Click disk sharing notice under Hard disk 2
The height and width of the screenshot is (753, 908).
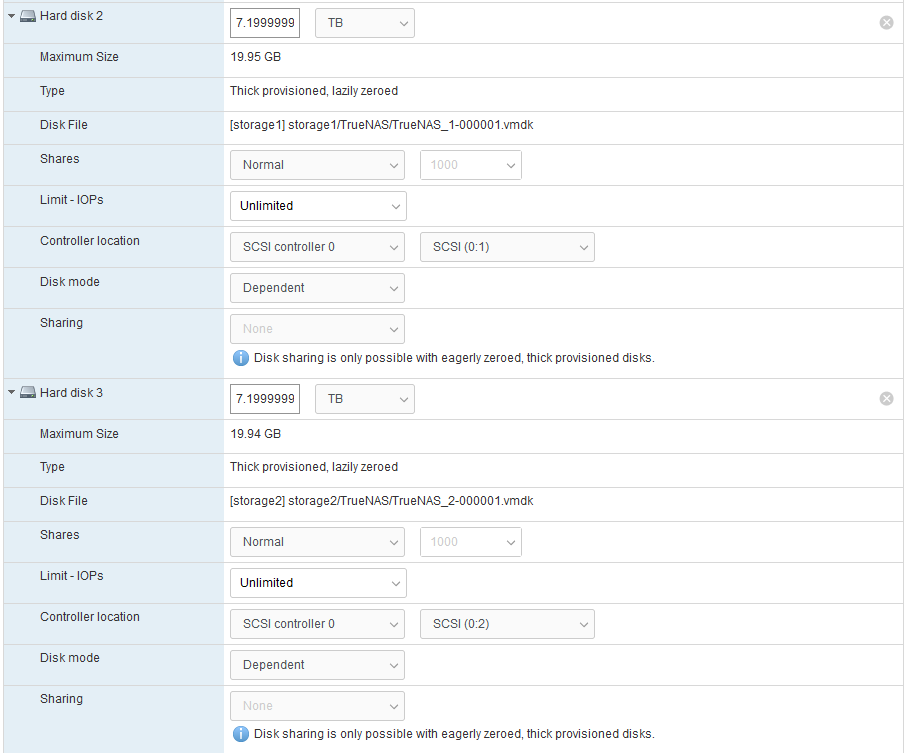click(454, 358)
